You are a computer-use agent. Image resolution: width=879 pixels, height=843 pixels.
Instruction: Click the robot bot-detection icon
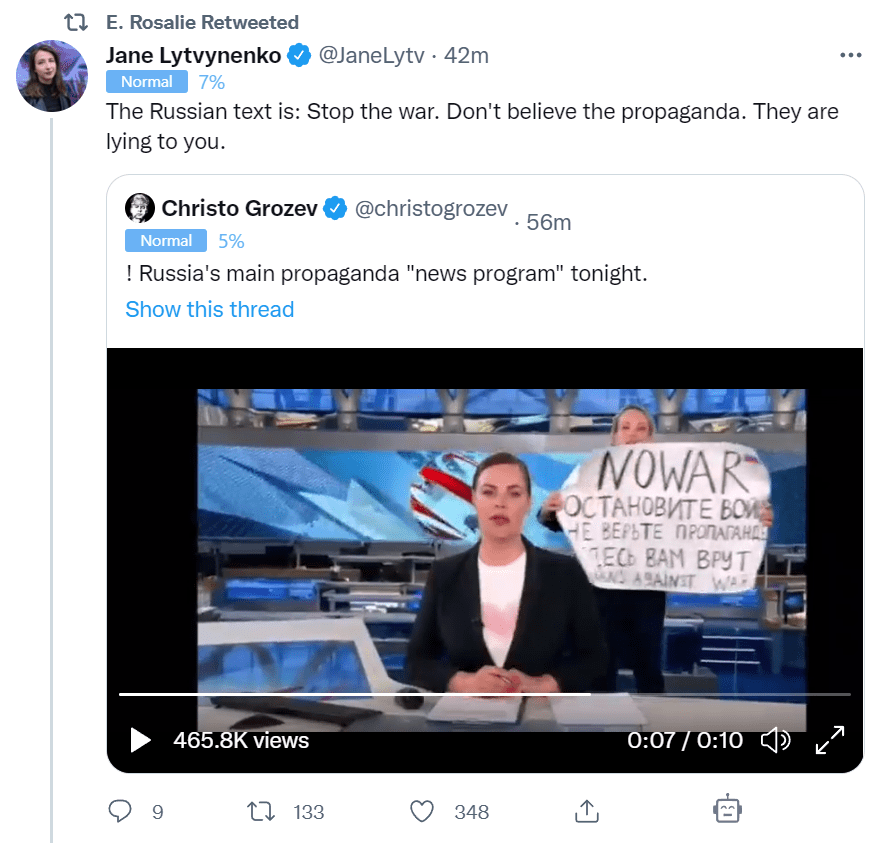coord(727,809)
